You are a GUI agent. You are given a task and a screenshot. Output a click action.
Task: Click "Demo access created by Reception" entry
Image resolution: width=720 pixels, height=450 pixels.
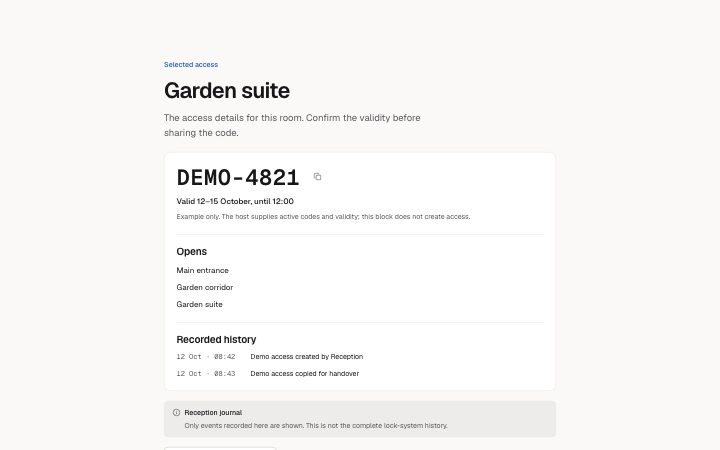307,357
